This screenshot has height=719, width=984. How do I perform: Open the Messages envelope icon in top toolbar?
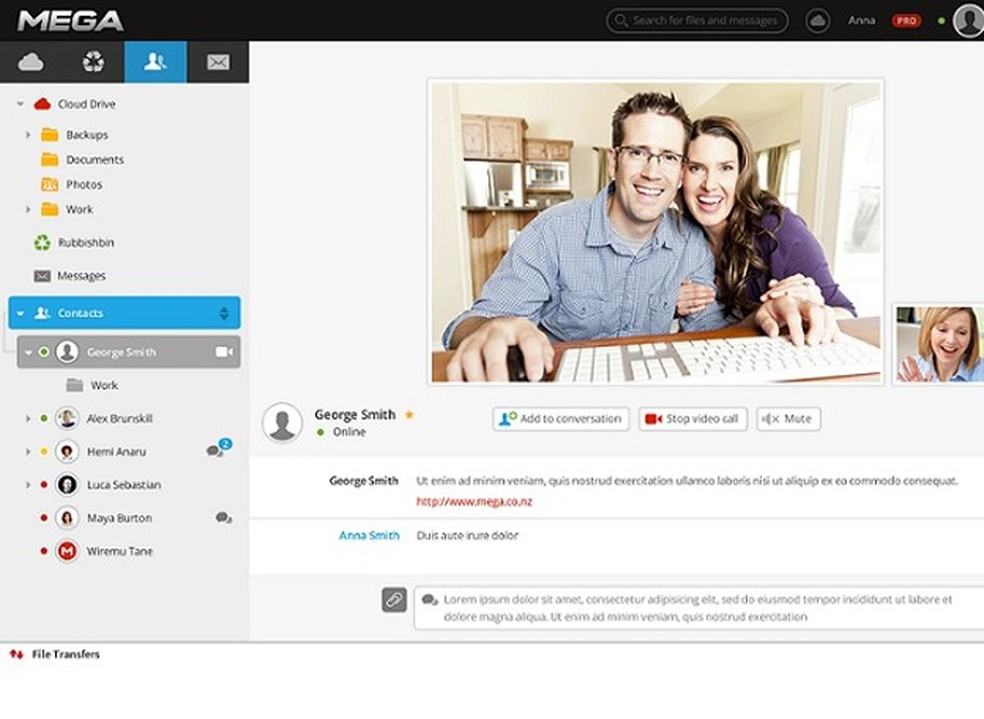[x=216, y=61]
